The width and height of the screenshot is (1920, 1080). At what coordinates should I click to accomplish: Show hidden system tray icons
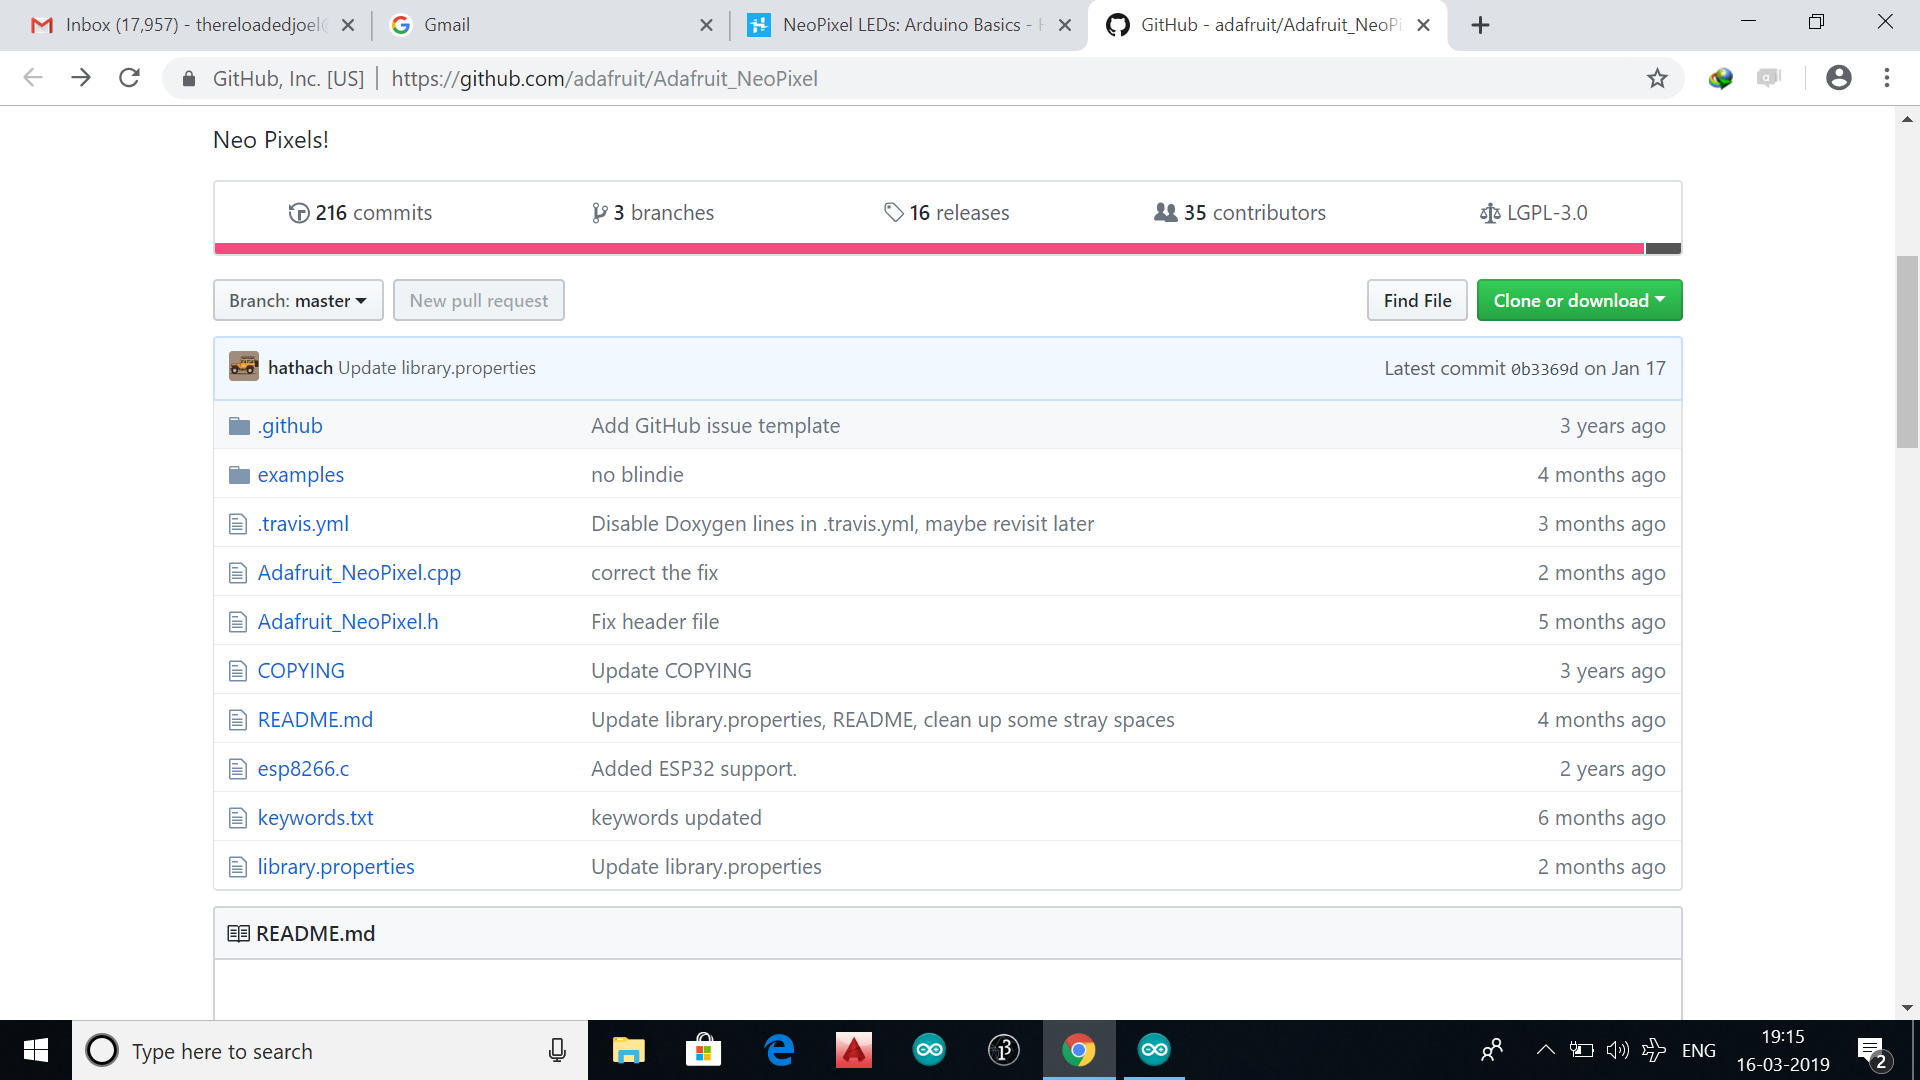[x=1544, y=1050]
